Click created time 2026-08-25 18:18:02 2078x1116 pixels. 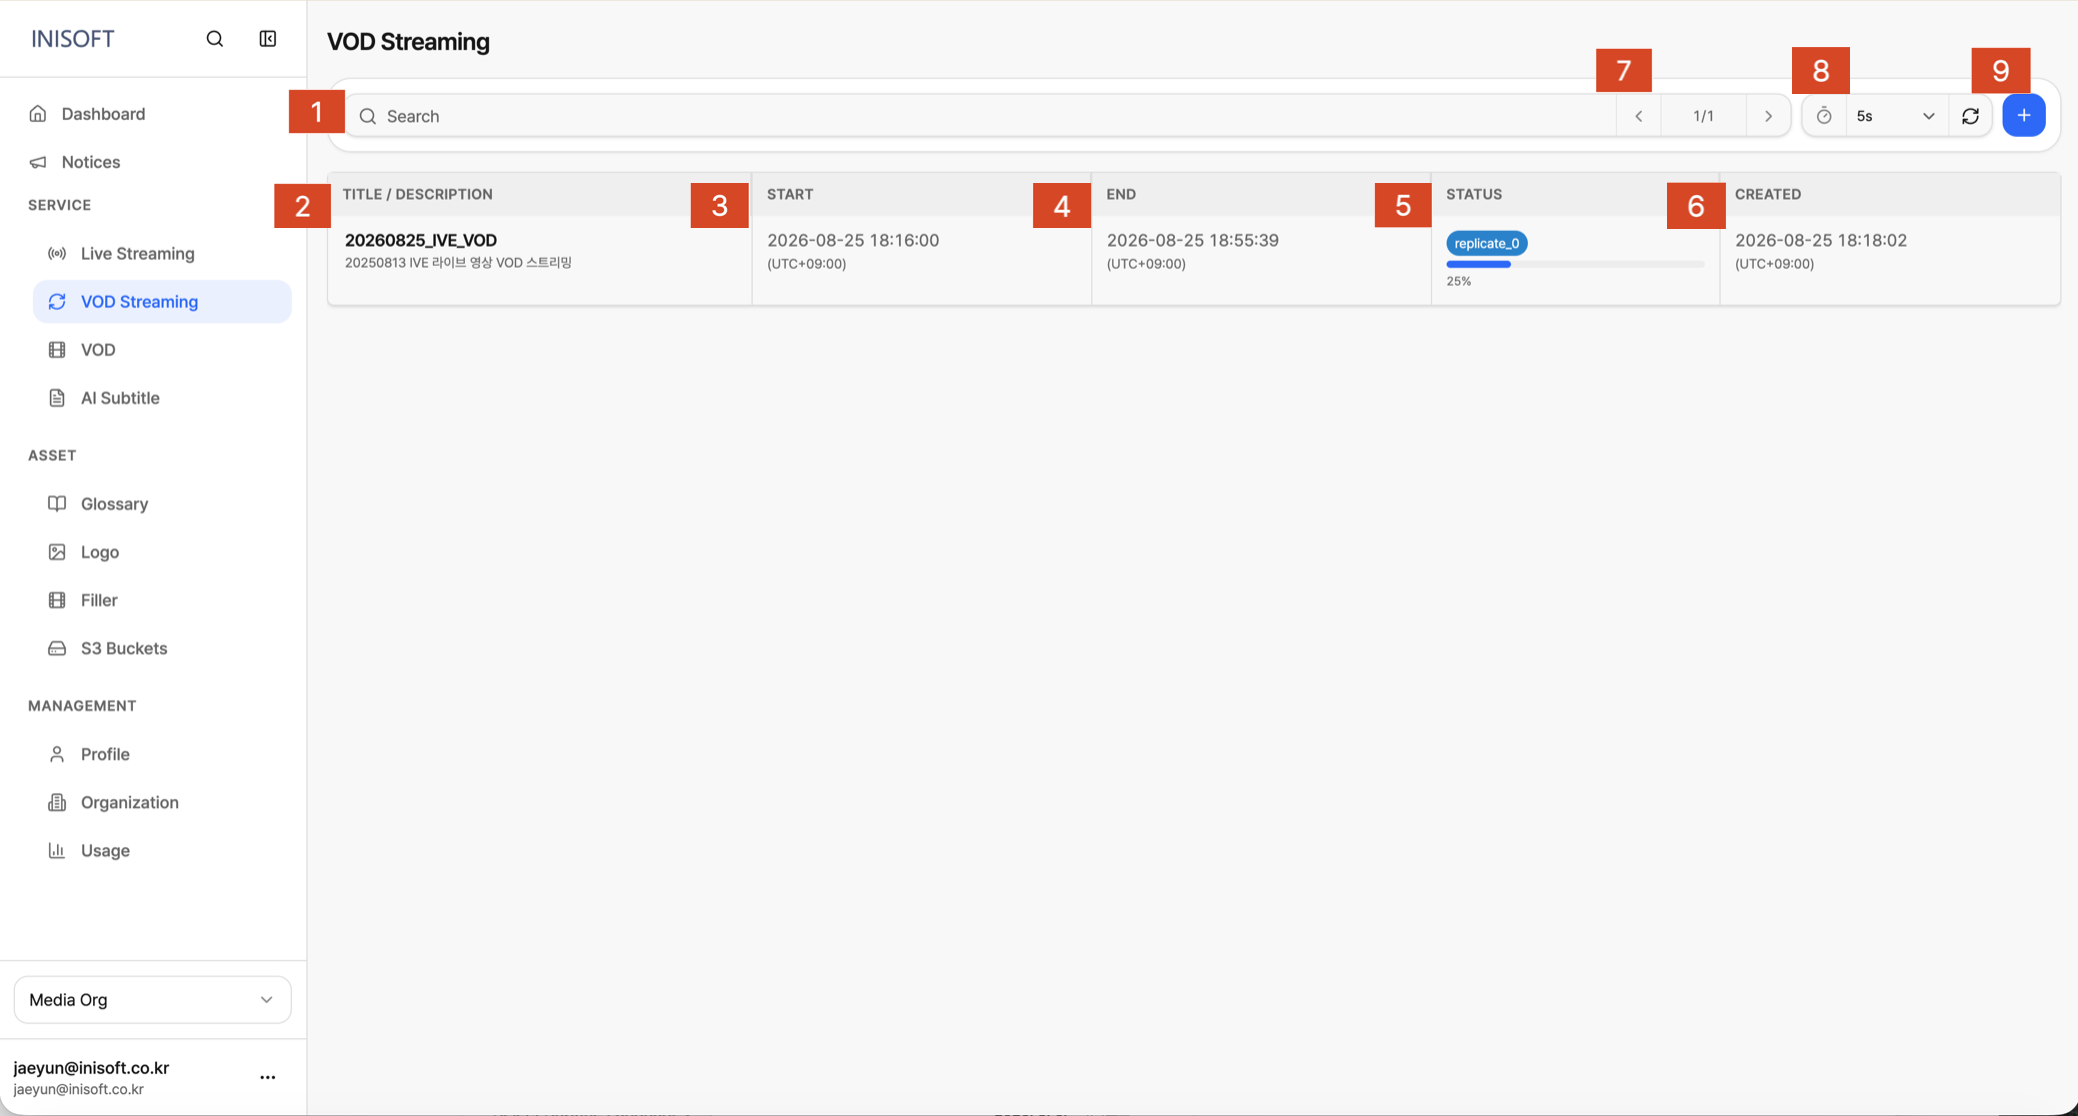1821,240
